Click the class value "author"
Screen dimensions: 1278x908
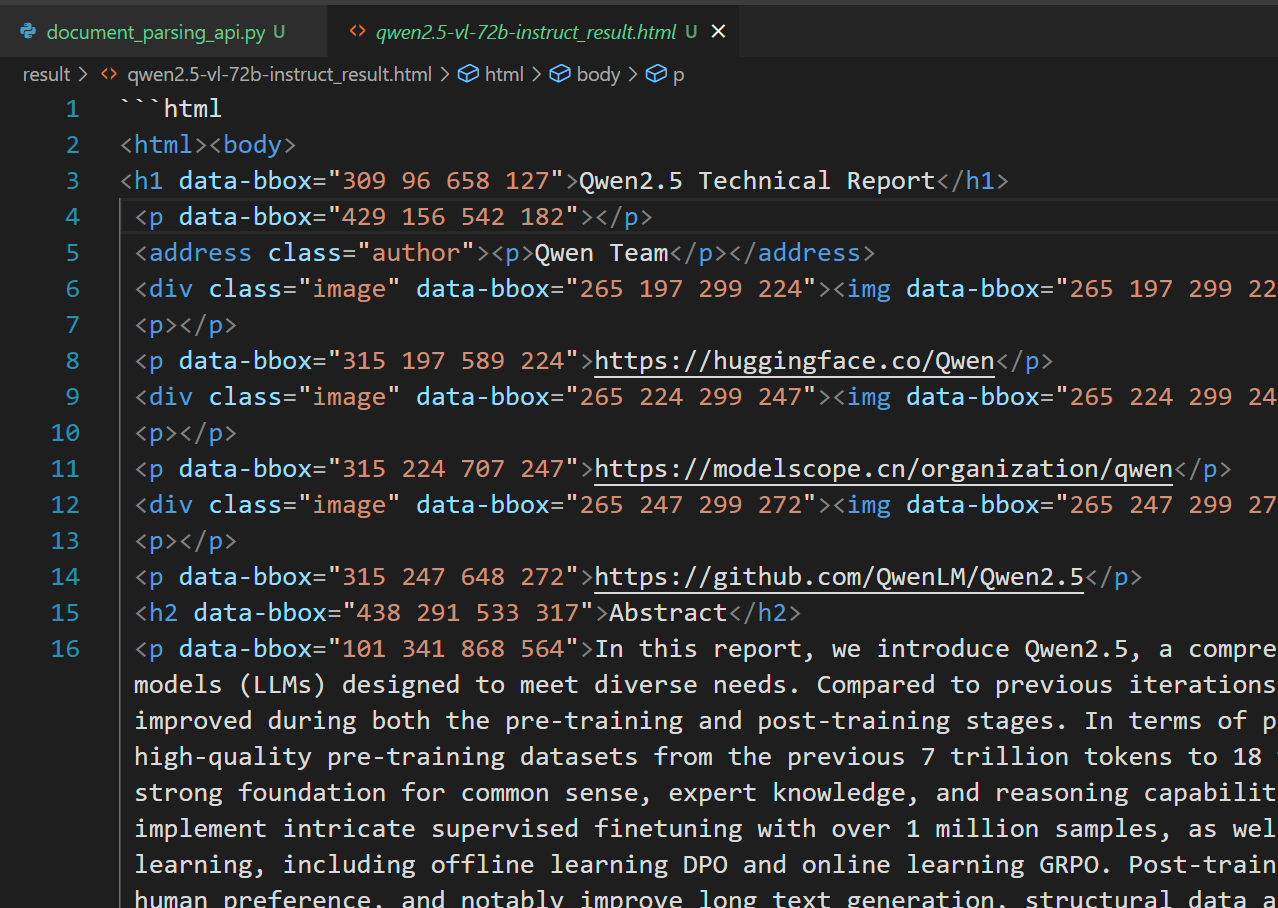(416, 253)
